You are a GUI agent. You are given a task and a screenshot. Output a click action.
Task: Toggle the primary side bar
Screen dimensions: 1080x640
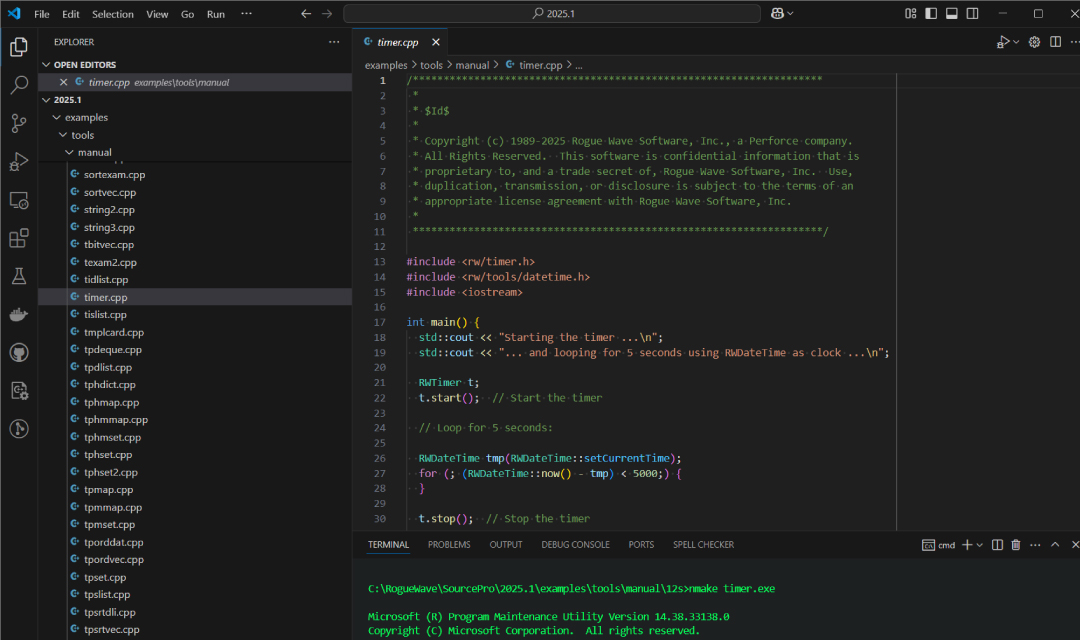[x=931, y=14]
